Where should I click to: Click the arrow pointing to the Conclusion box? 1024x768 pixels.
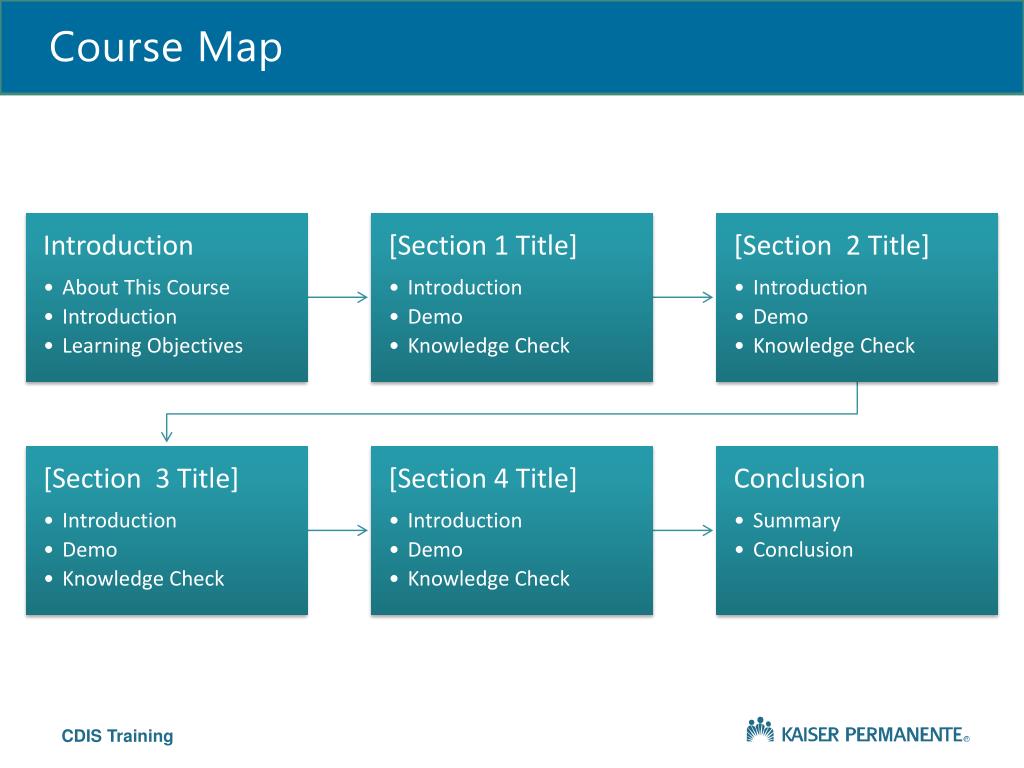coord(683,530)
